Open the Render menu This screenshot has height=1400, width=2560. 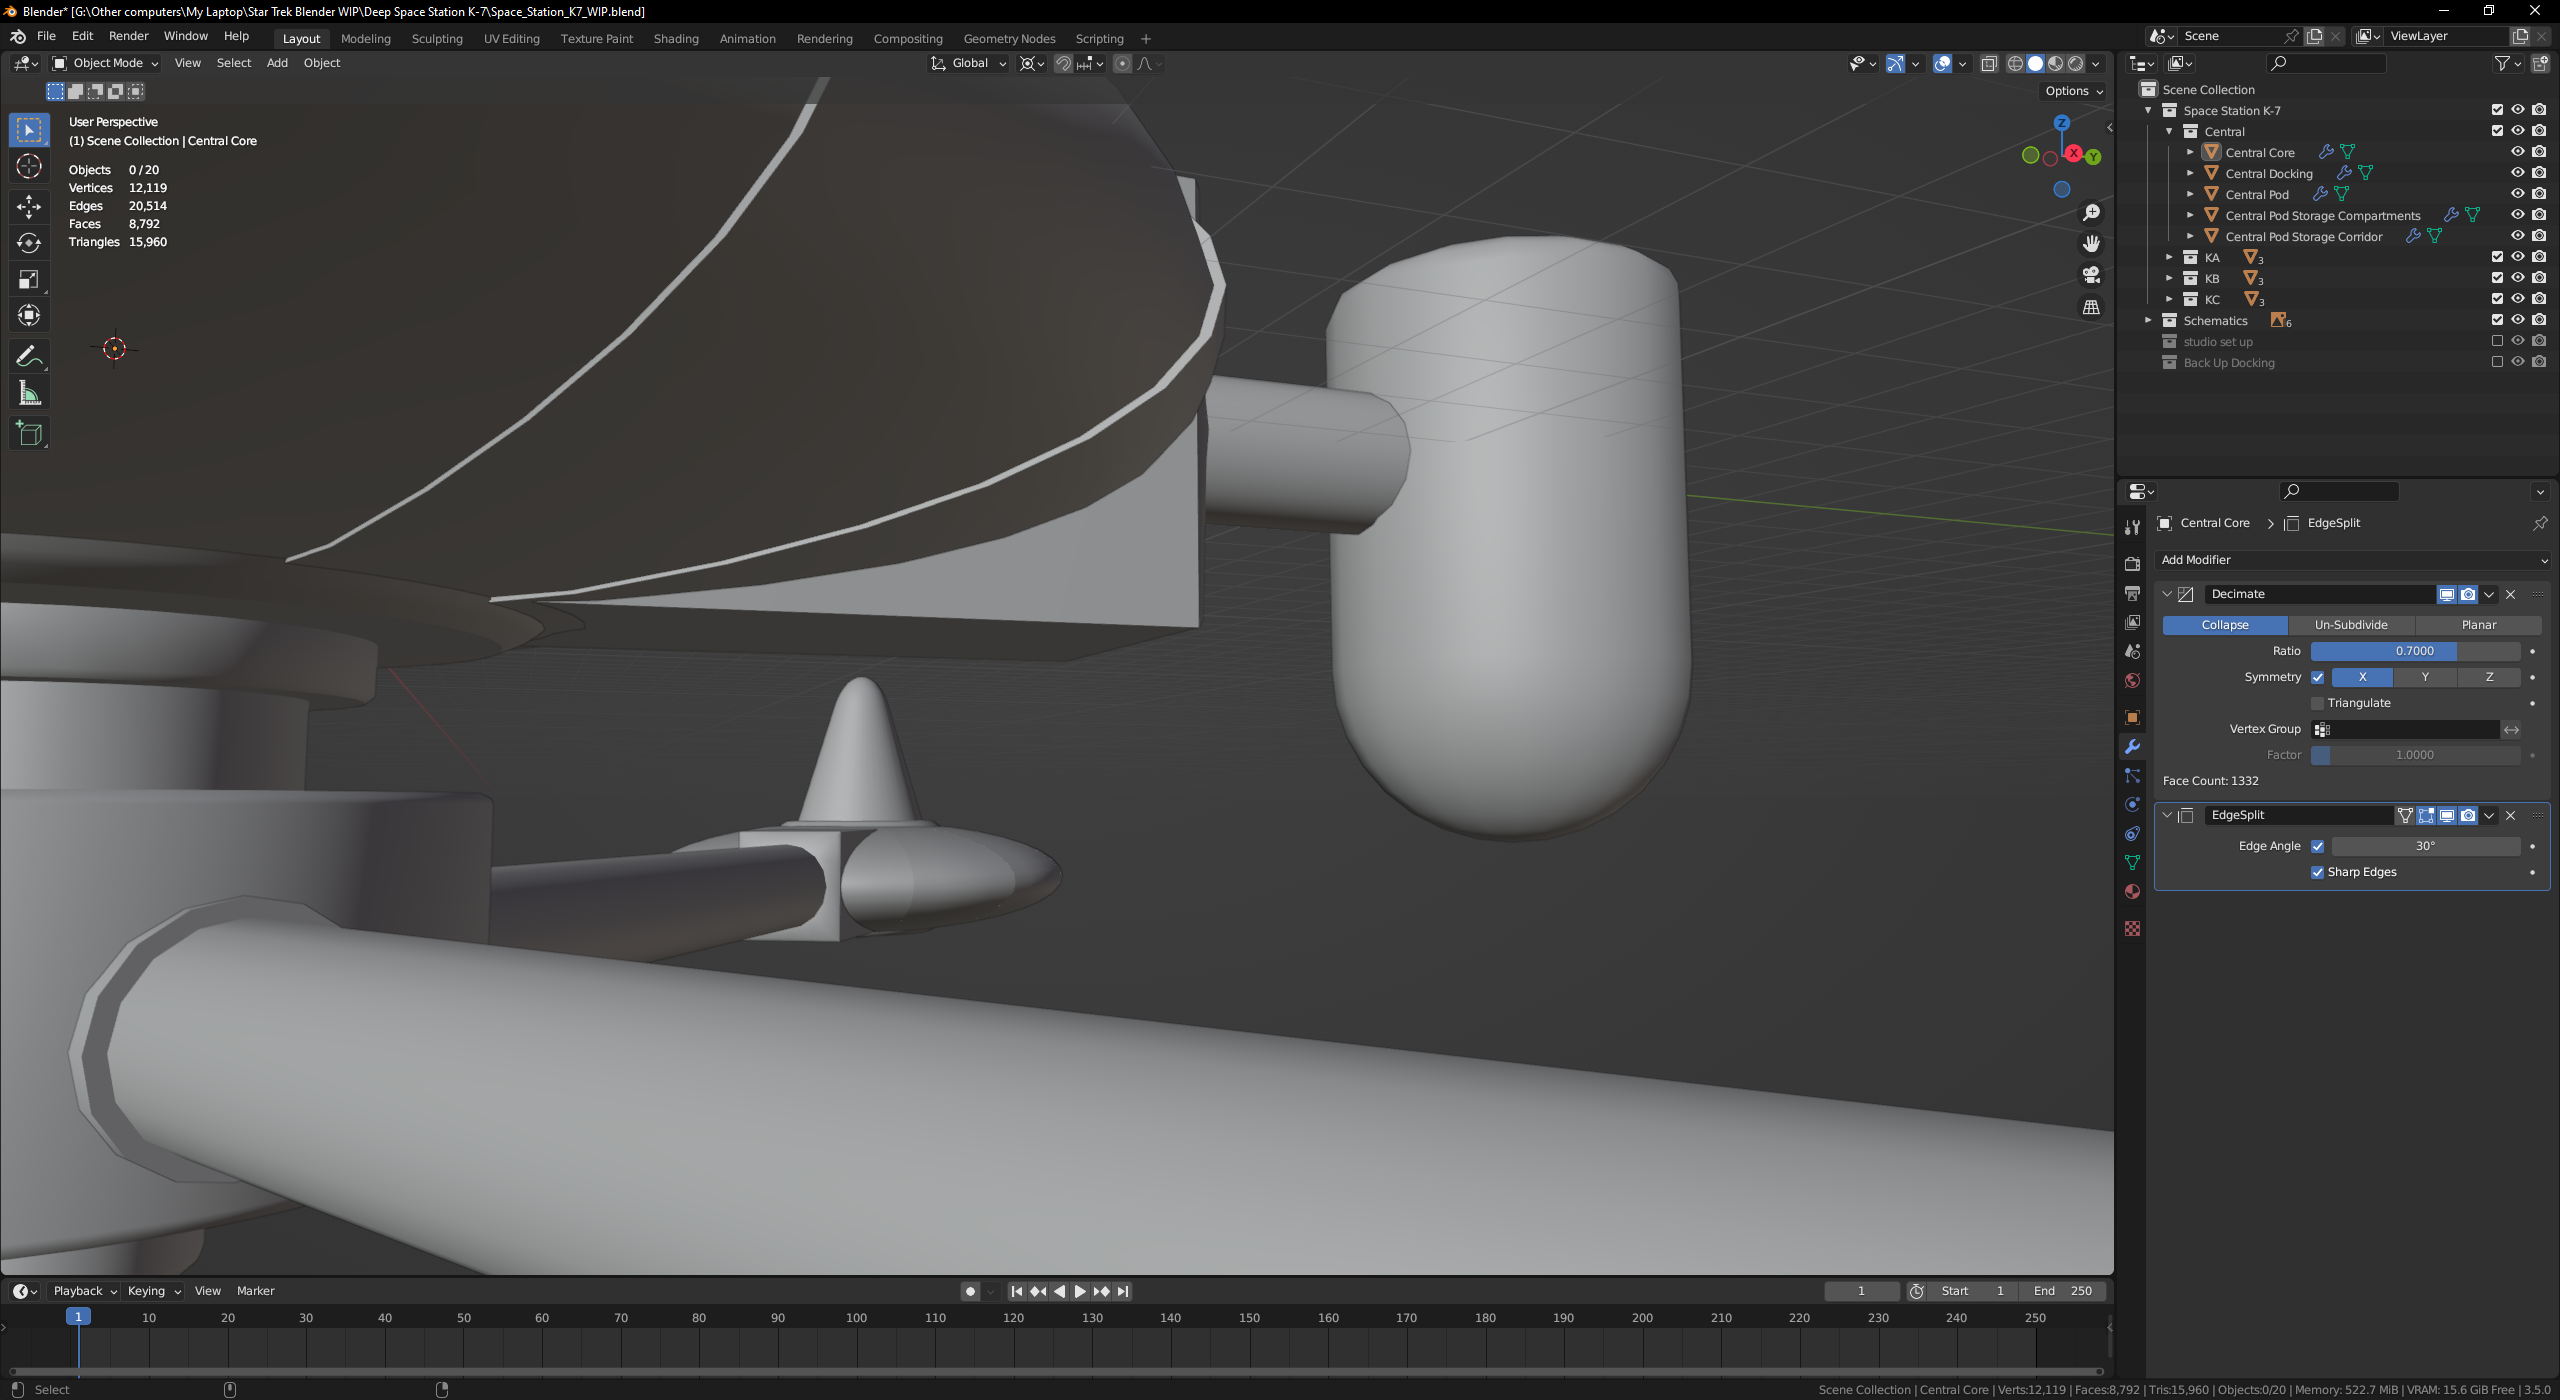[x=128, y=36]
